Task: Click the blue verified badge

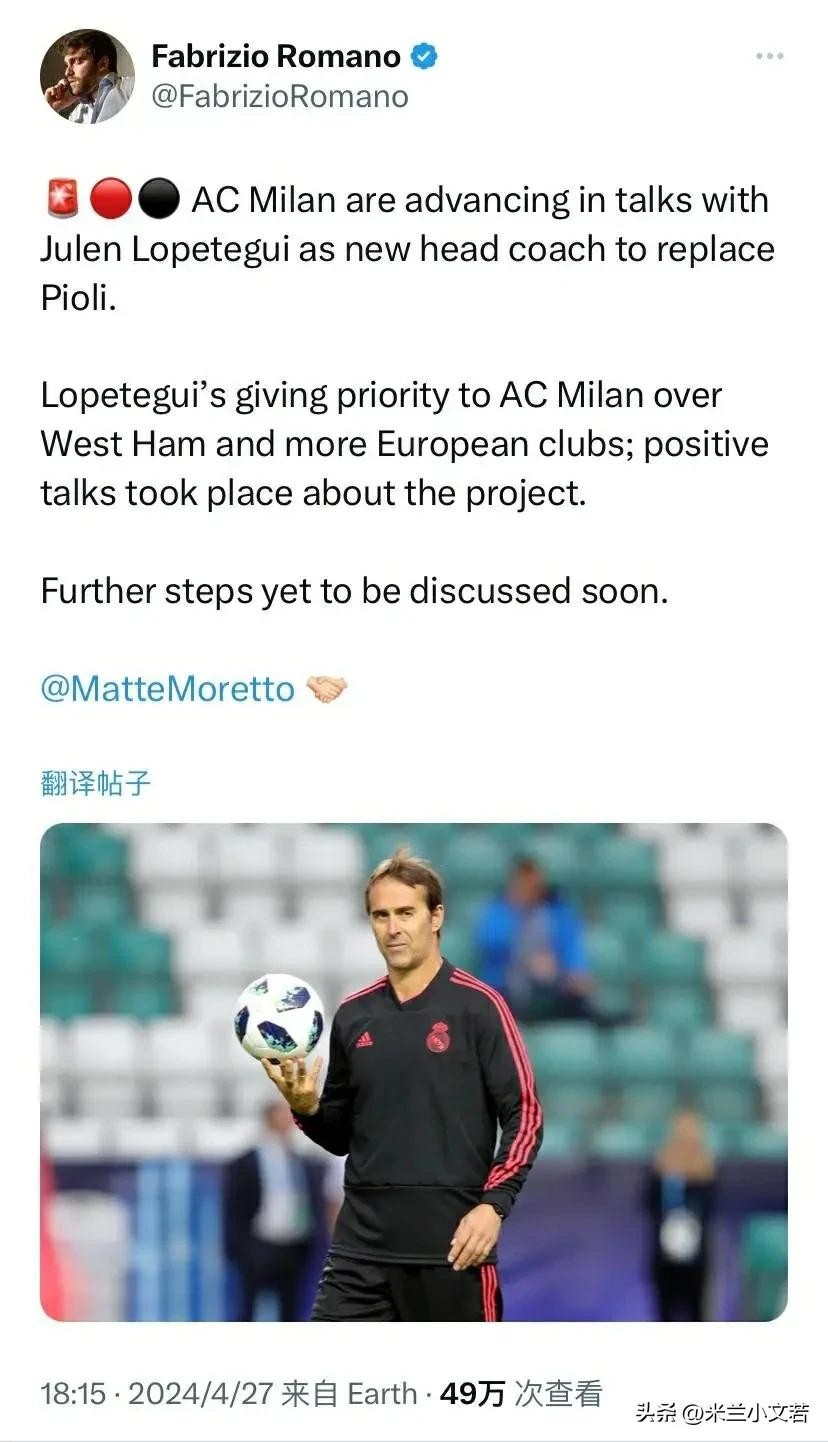Action: 424,57
